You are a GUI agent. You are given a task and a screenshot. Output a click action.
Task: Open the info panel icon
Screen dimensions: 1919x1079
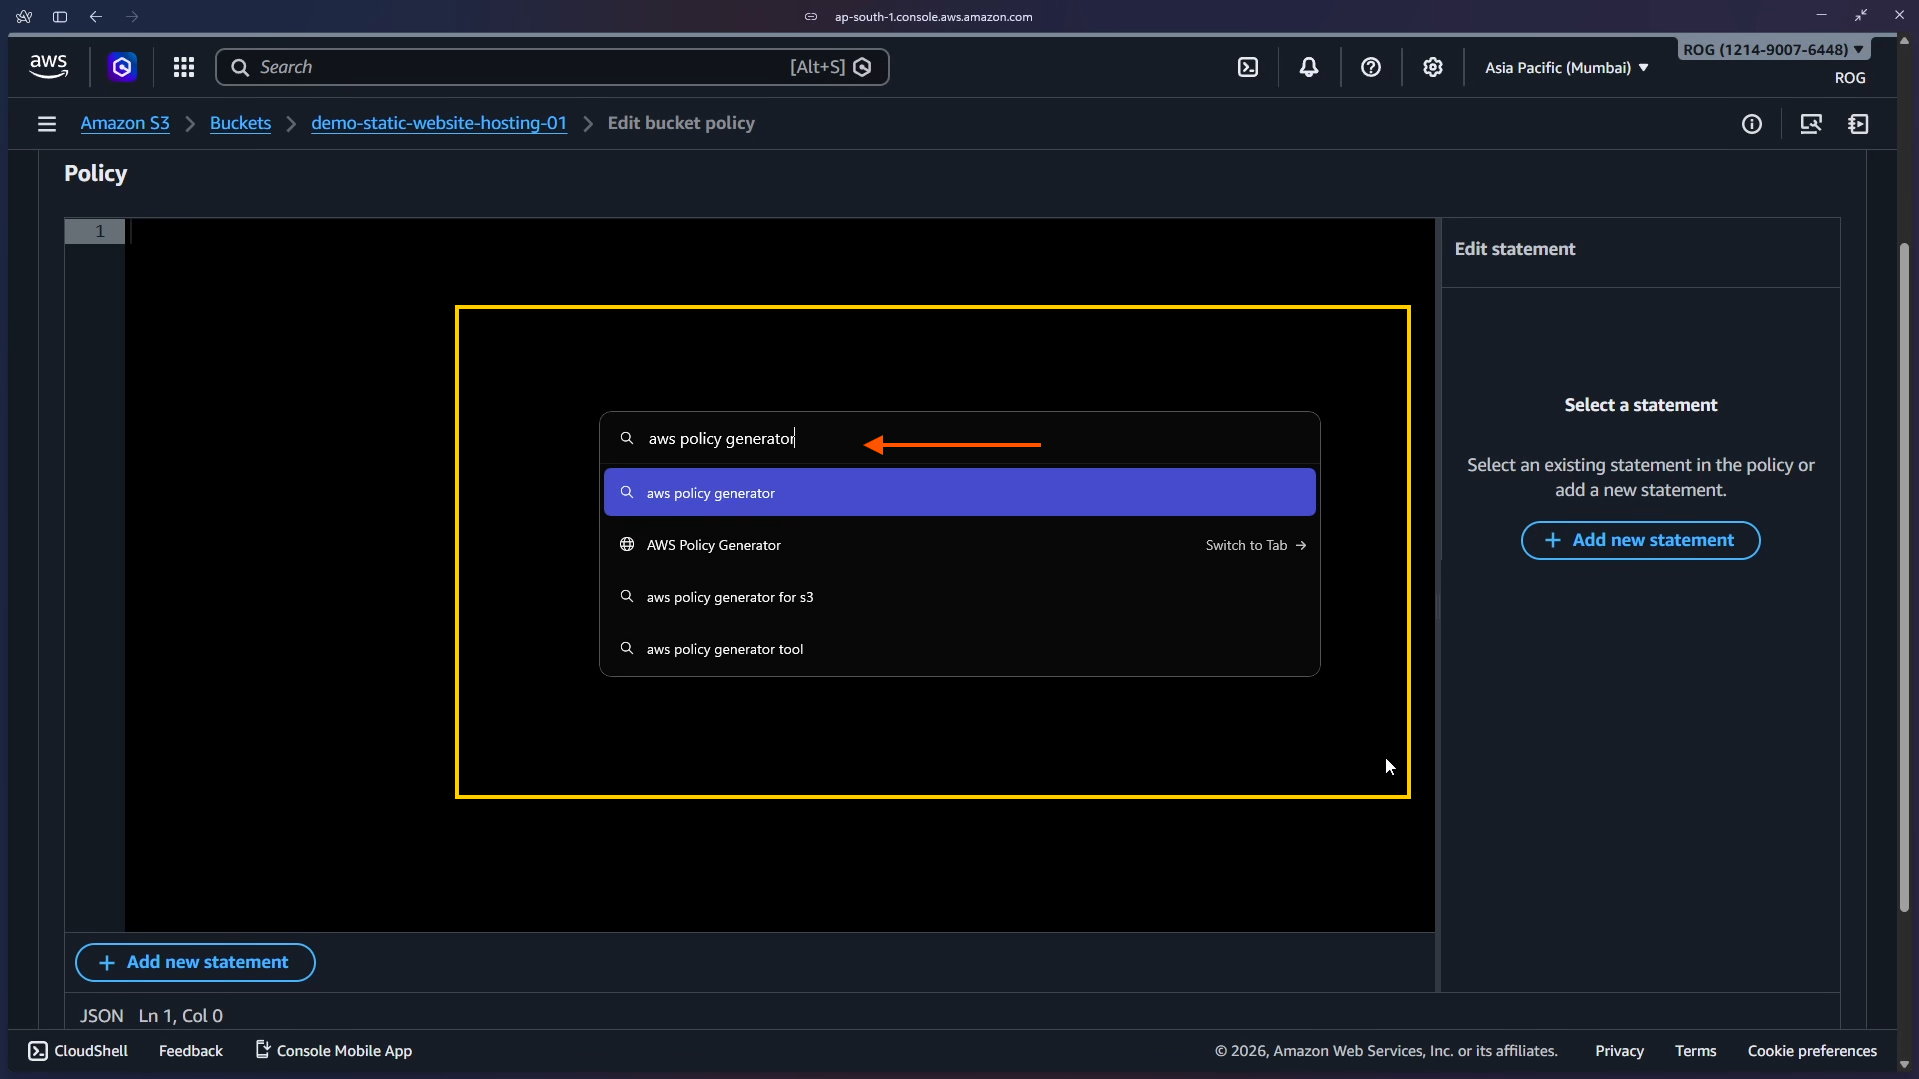click(x=1751, y=124)
